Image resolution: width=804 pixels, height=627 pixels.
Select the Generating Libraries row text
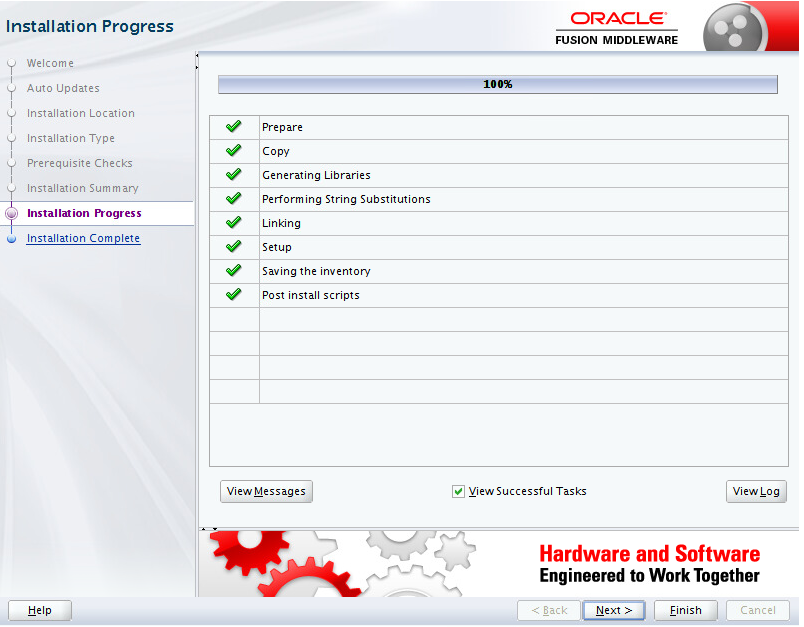pos(316,175)
